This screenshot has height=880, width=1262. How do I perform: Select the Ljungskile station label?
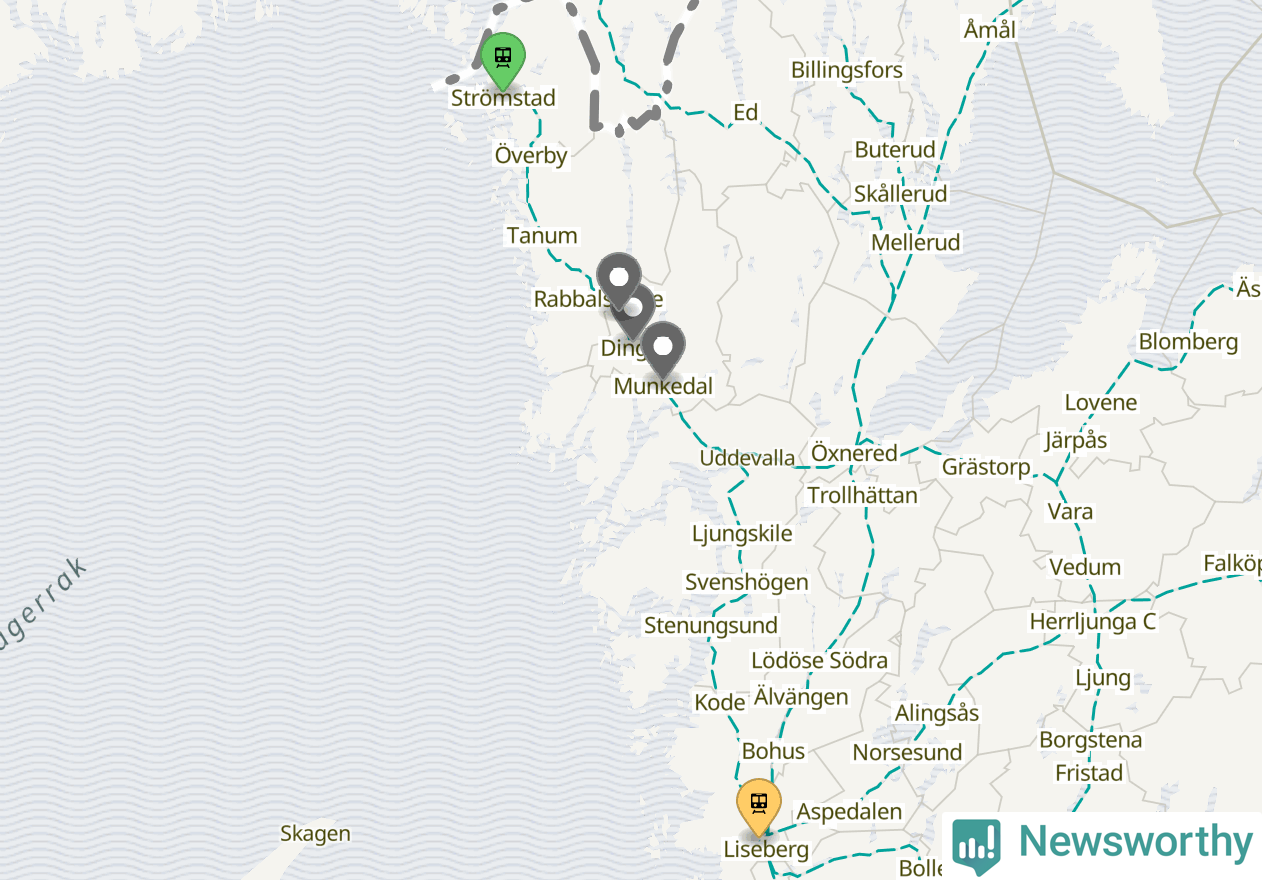pyautogui.click(x=742, y=534)
